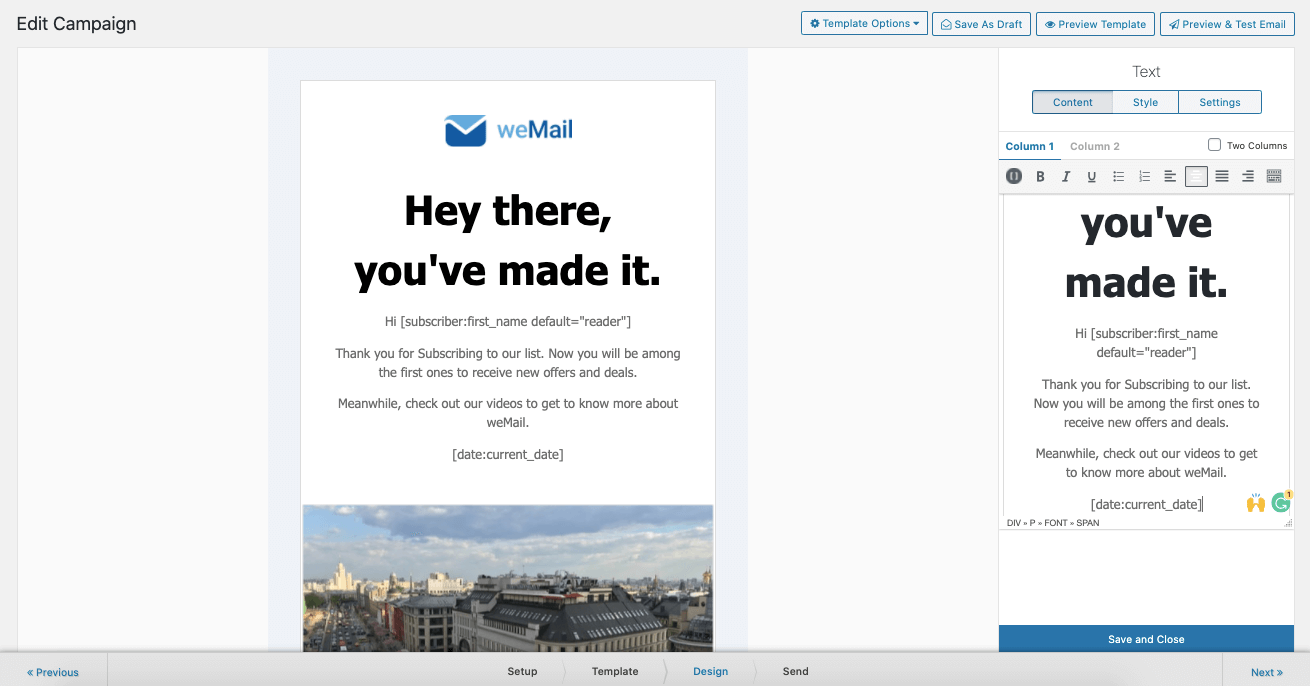
Task: Apply underline formatting
Action: (x=1092, y=176)
